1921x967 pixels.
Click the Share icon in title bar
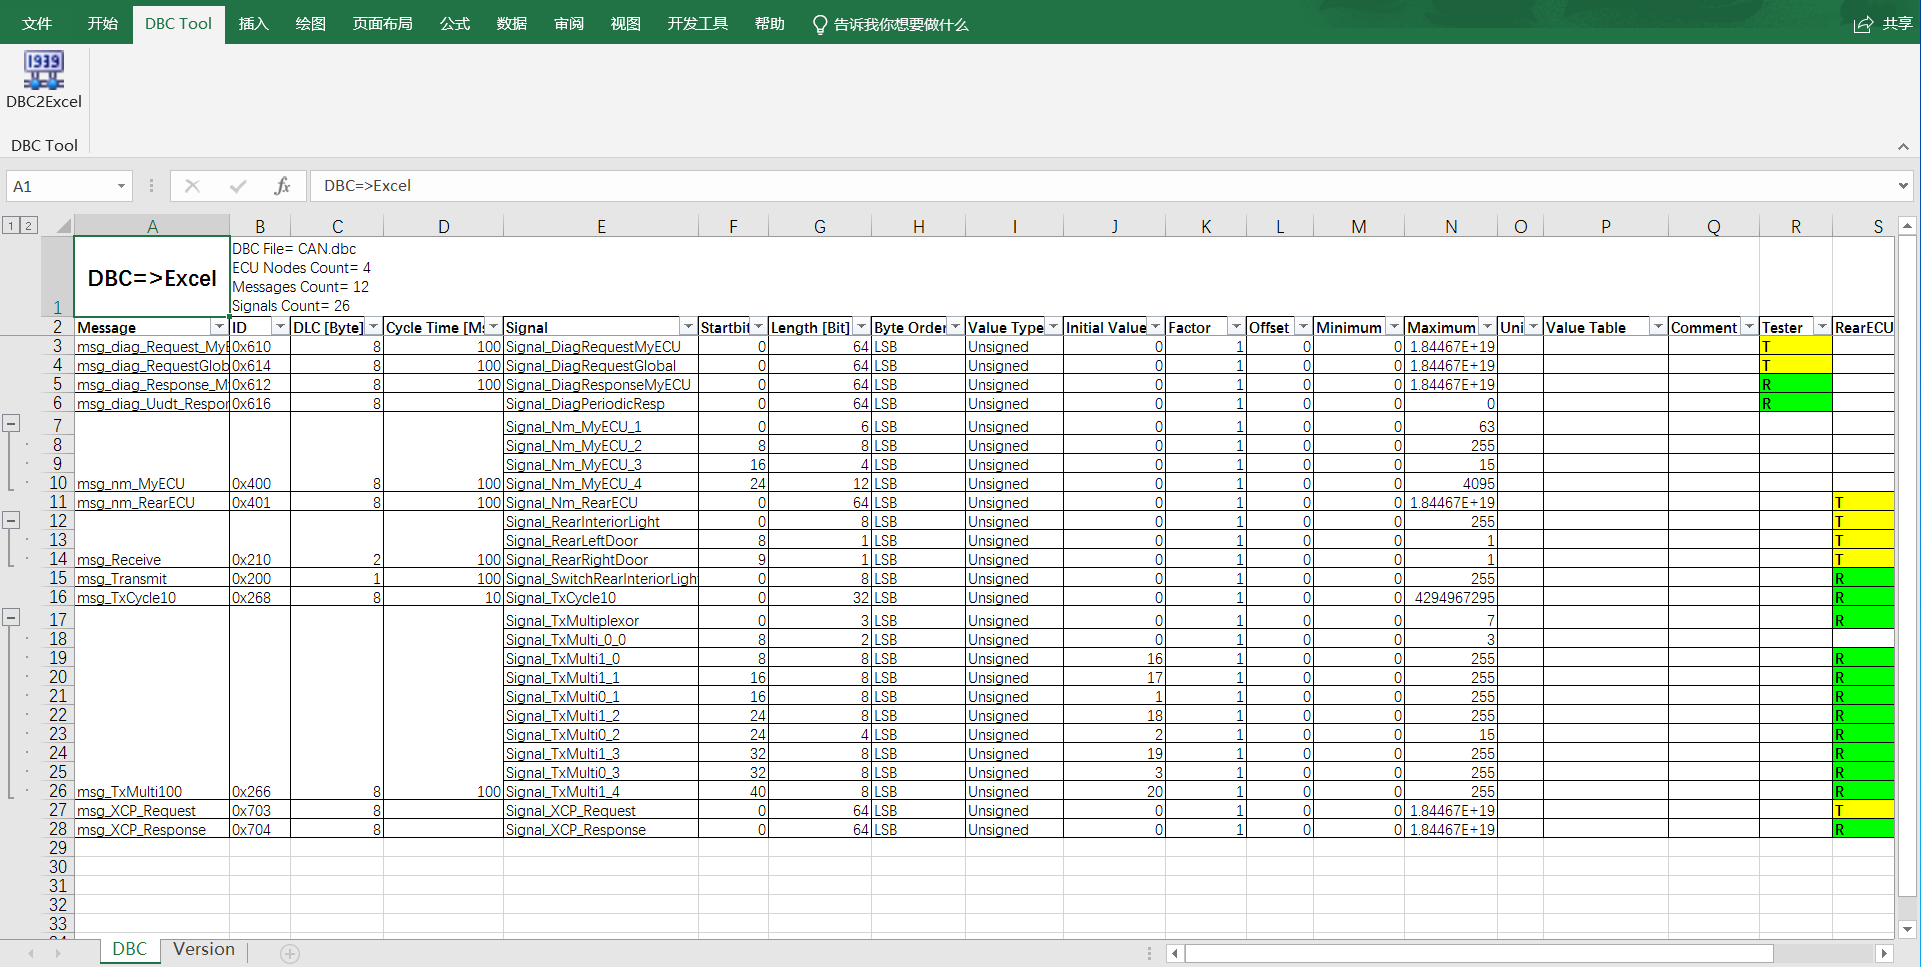point(1863,24)
